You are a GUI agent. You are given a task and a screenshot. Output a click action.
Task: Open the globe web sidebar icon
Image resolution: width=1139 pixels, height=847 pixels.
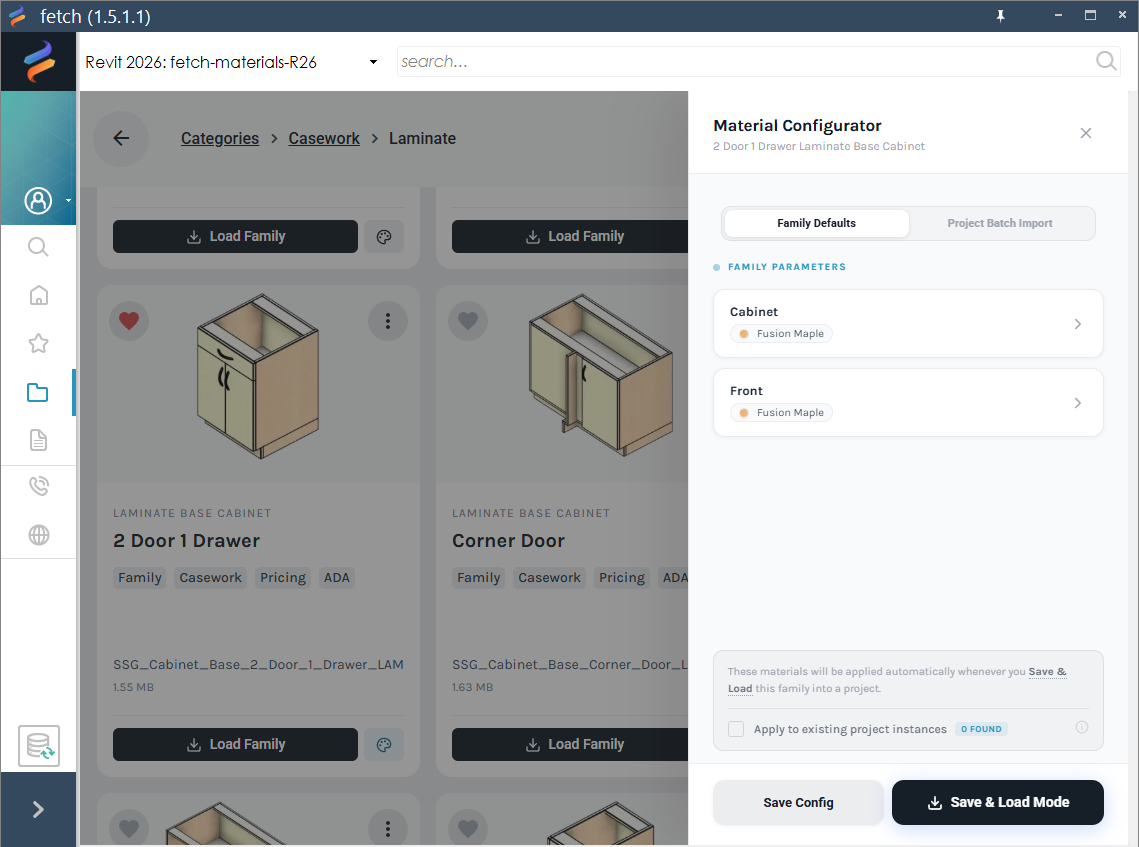pos(38,535)
